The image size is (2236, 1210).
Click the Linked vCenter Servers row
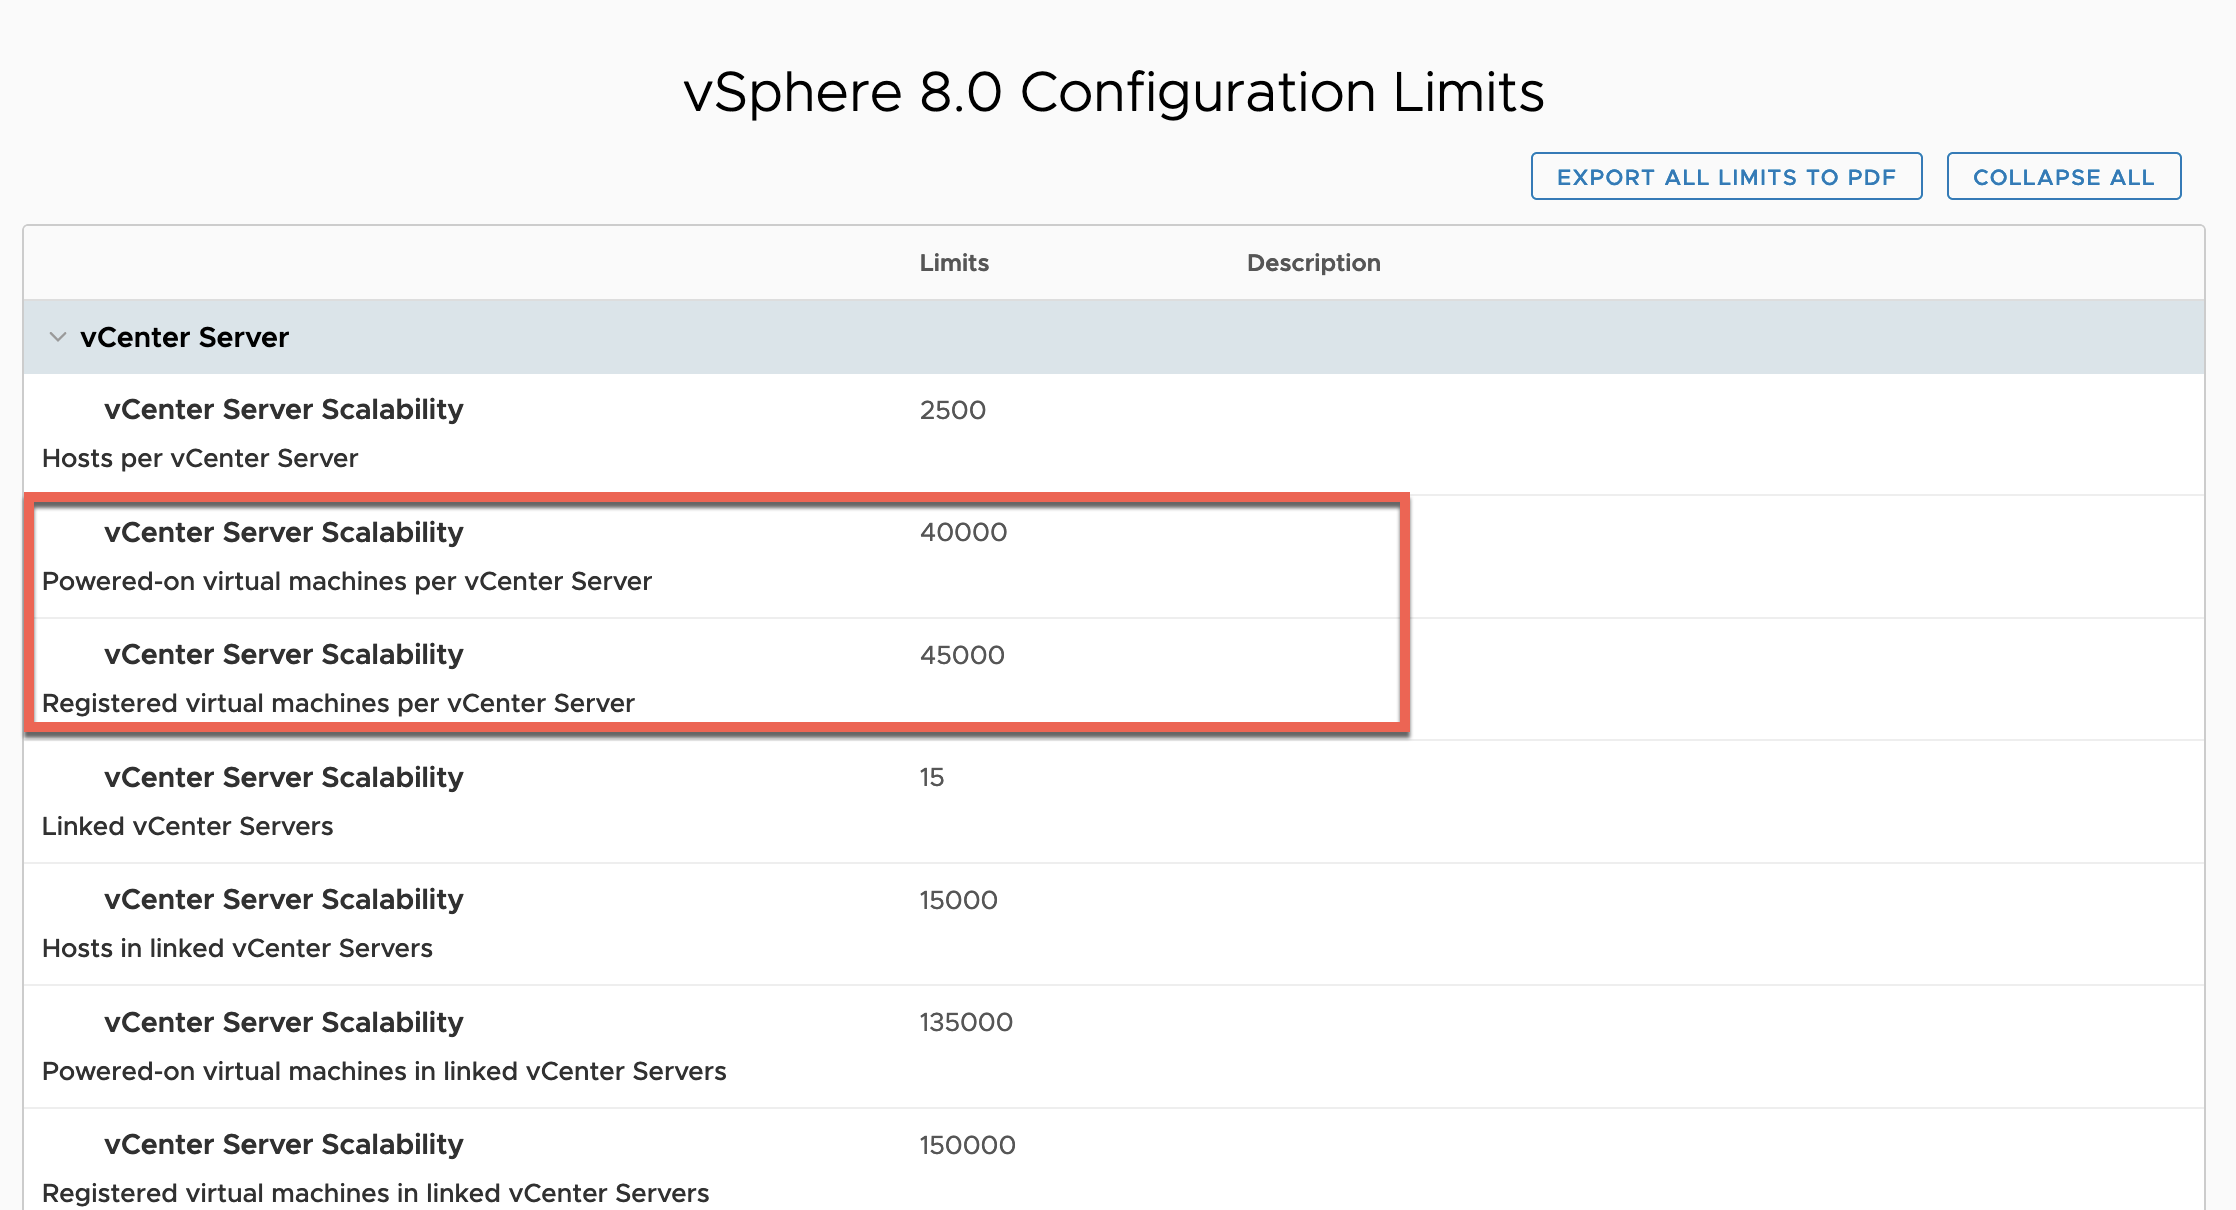click(x=186, y=826)
